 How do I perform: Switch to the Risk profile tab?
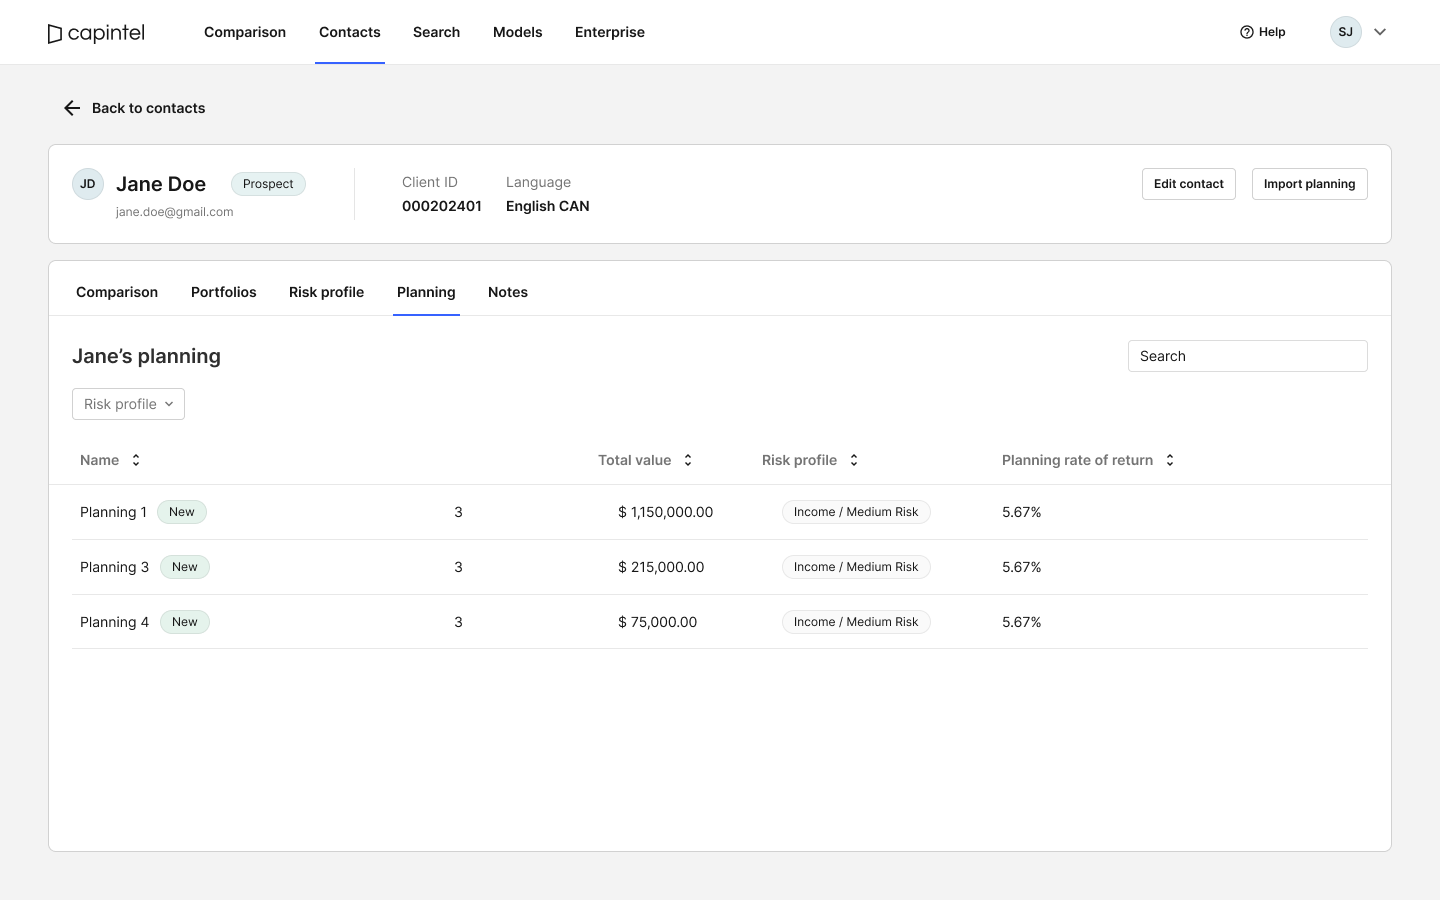pyautogui.click(x=326, y=292)
